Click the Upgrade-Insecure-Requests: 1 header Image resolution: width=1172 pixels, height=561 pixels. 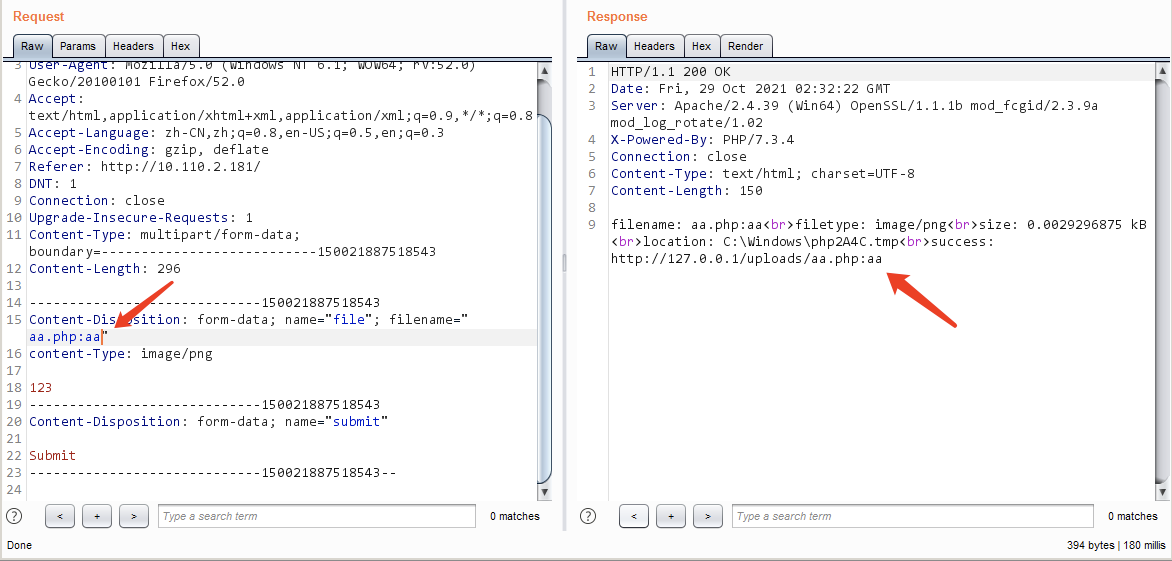point(141,218)
